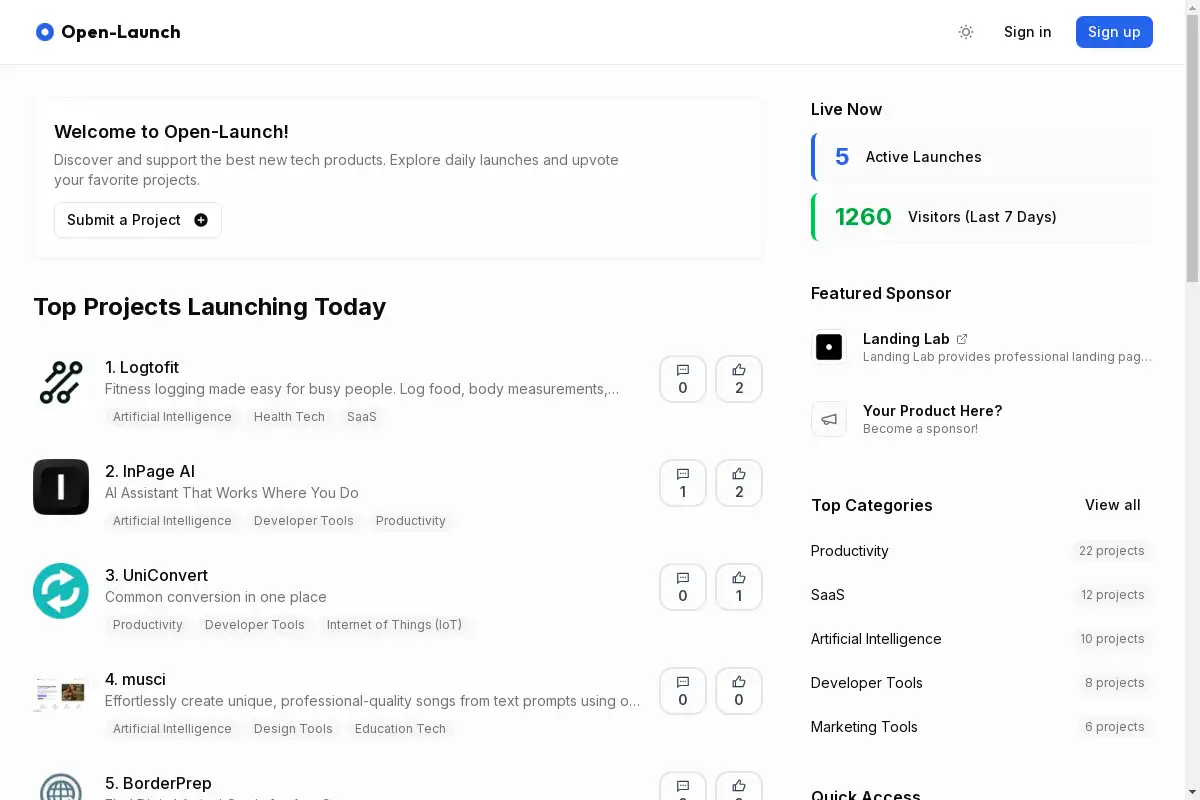Toggle the light/dark theme sun icon
1200x800 pixels.
point(966,32)
